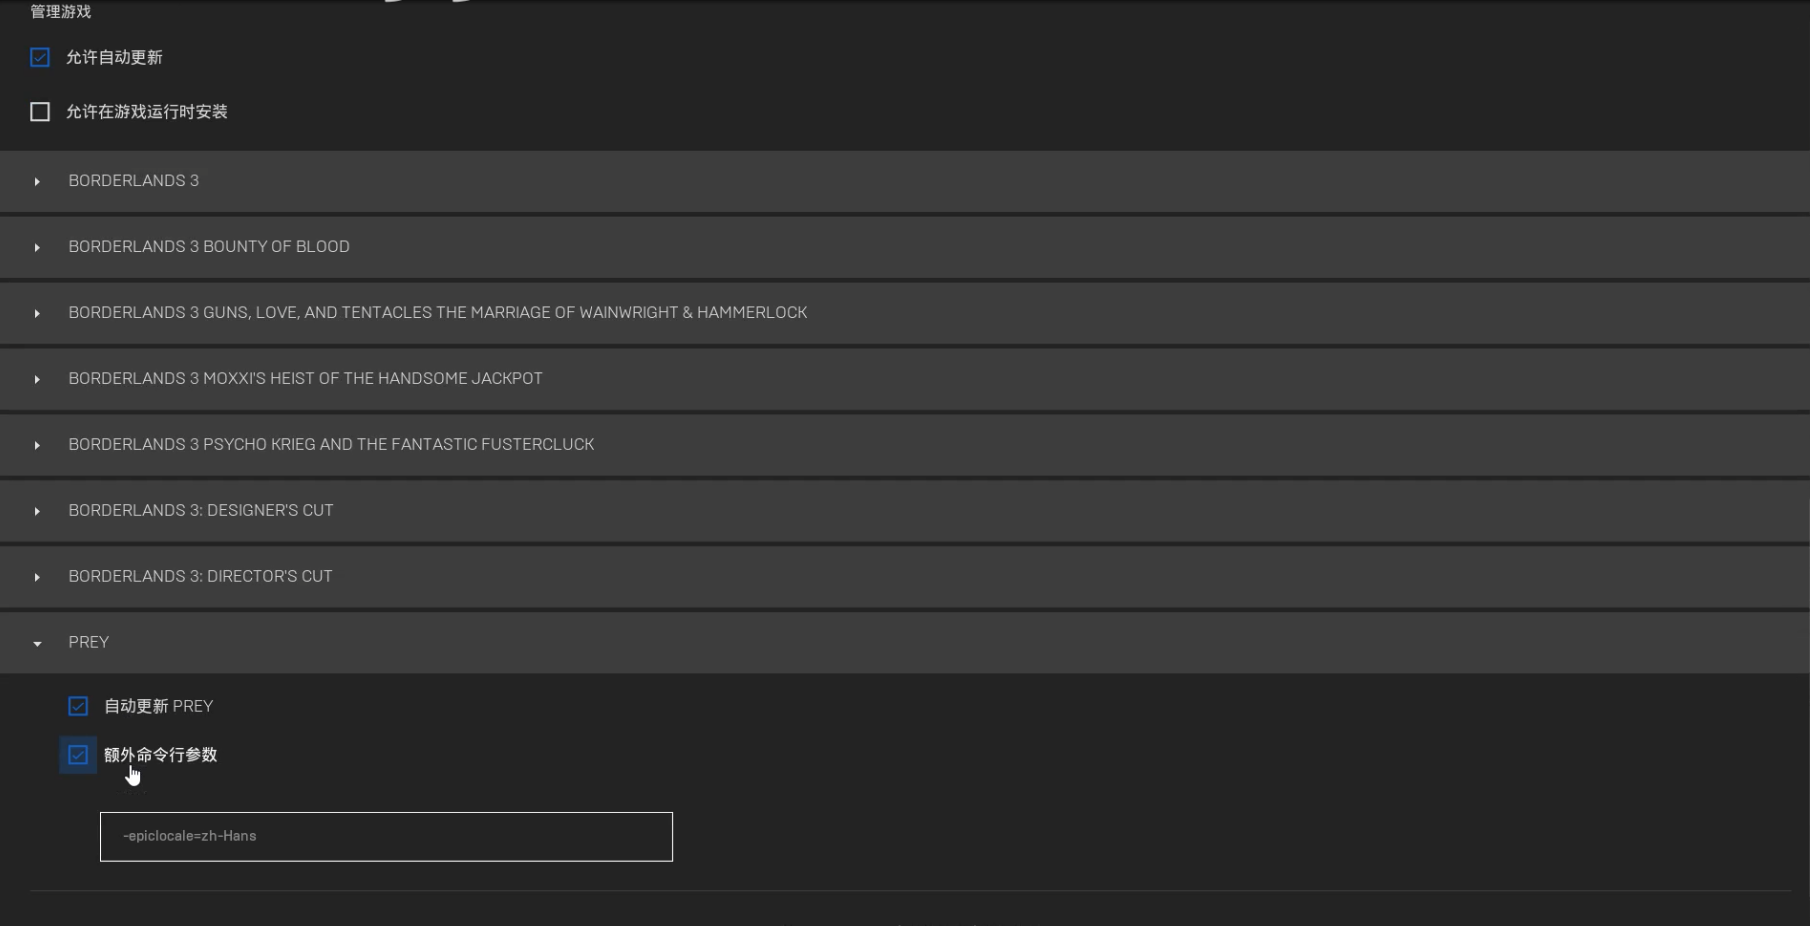This screenshot has width=1810, height=926.
Task: Click the 自动更新 PREY label text
Action: coord(159,706)
